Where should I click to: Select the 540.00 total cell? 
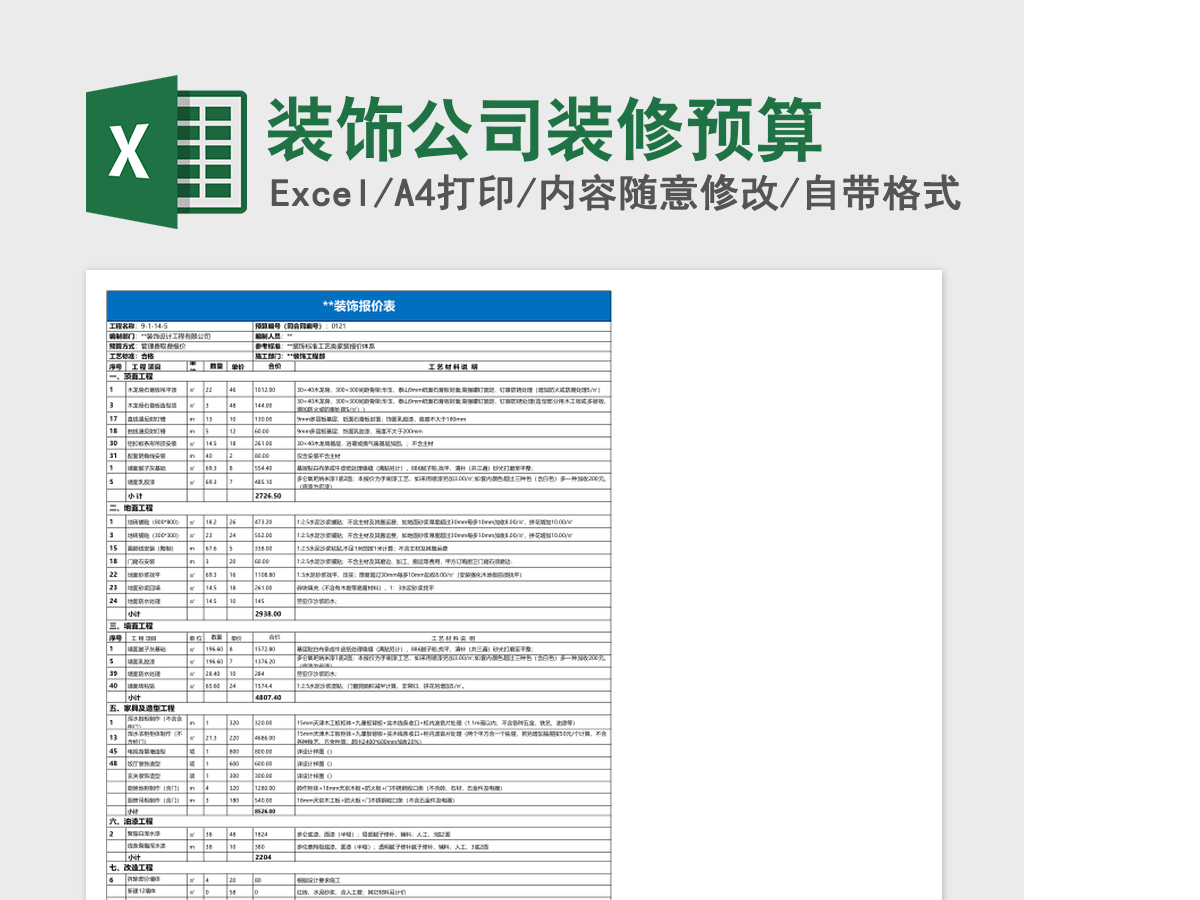pyautogui.click(x=273, y=800)
